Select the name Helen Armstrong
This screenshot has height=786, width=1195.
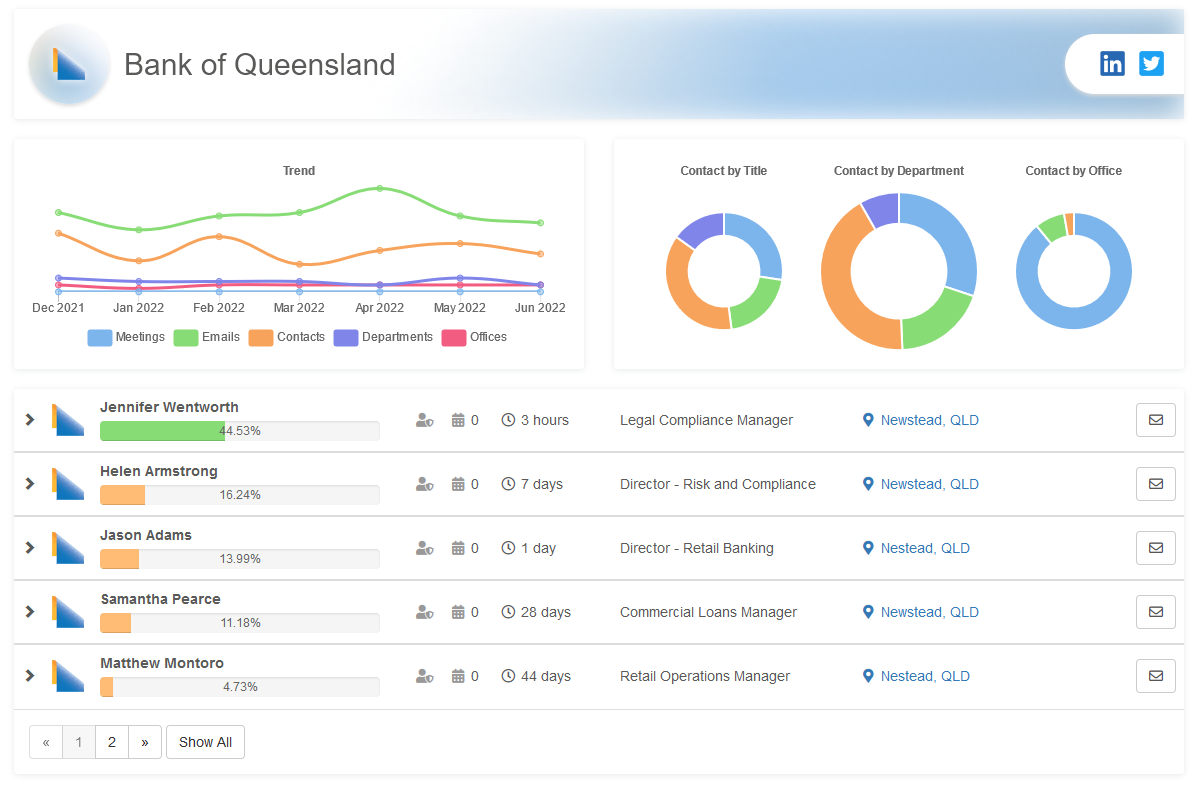159,471
